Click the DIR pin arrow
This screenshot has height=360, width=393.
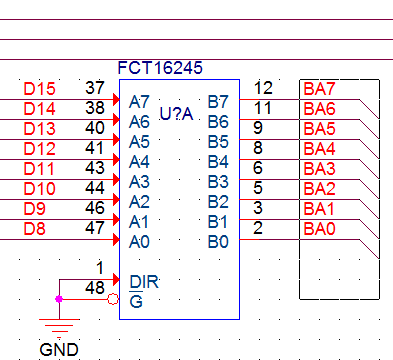[116, 279]
